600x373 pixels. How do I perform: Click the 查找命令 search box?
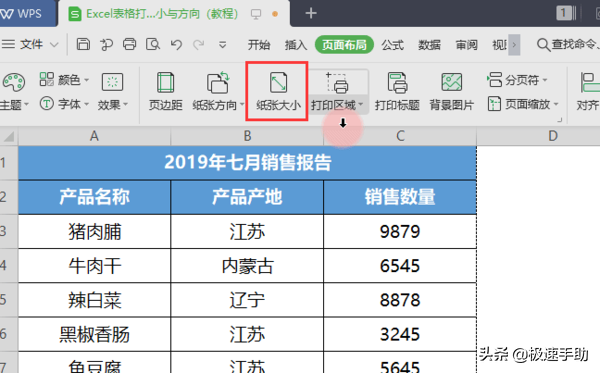point(568,45)
